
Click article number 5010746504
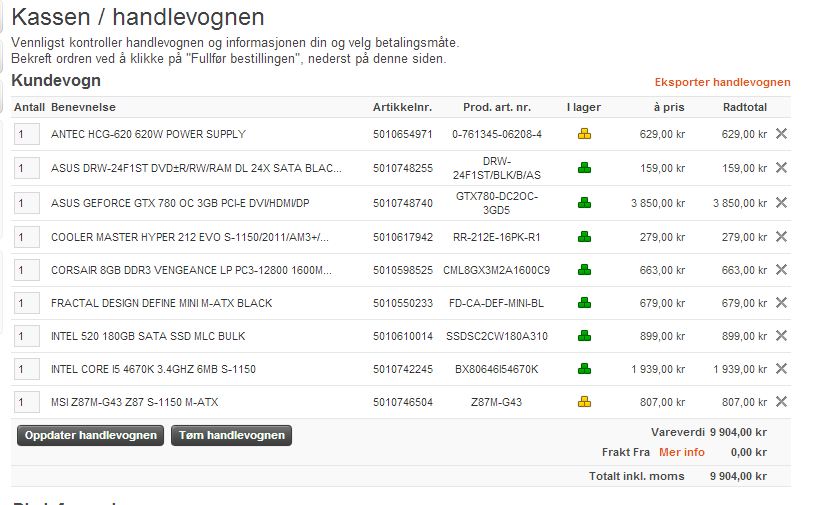click(x=403, y=402)
